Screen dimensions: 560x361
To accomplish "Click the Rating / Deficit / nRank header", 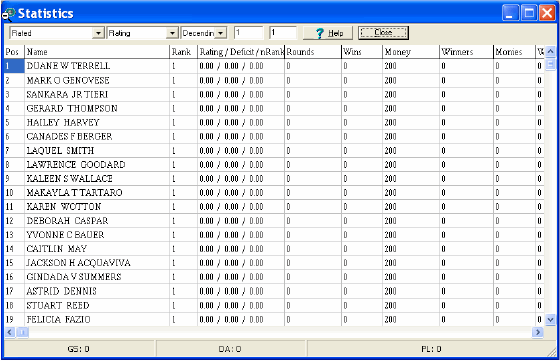I will pyautogui.click(x=241, y=52).
